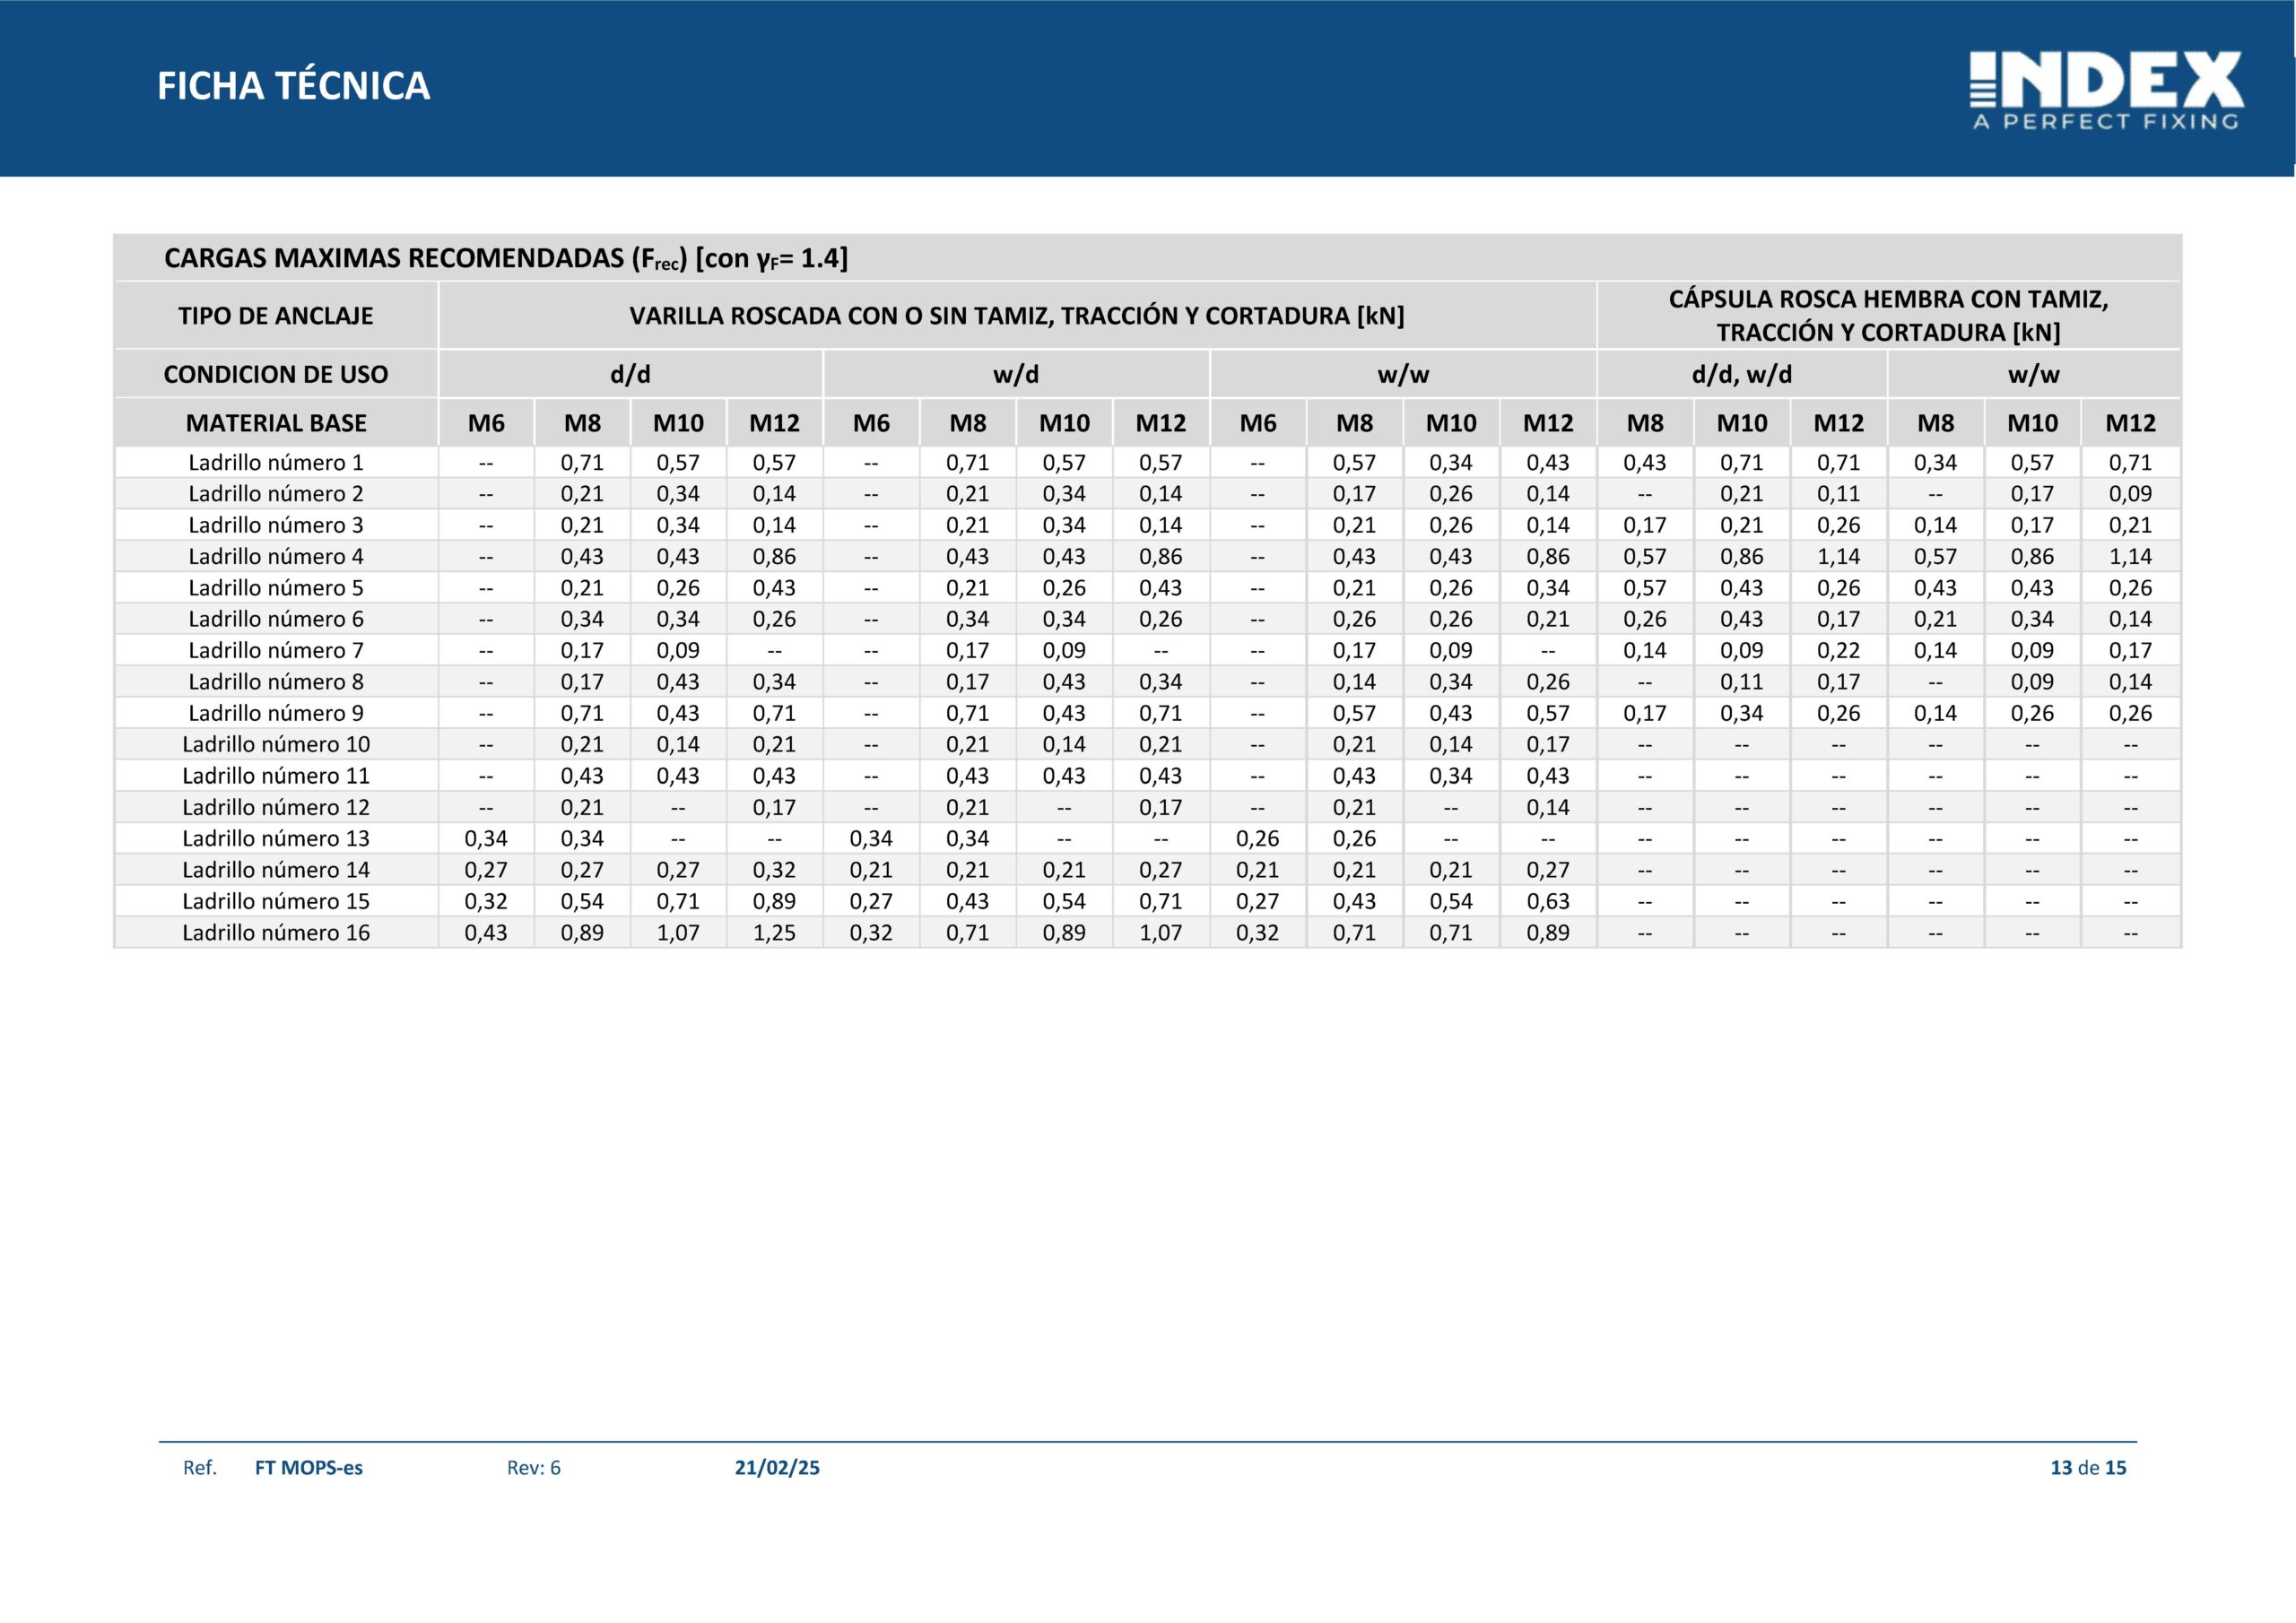Select the Rev: 6 footer text
This screenshot has width=2296, height=1623.
click(x=534, y=1467)
